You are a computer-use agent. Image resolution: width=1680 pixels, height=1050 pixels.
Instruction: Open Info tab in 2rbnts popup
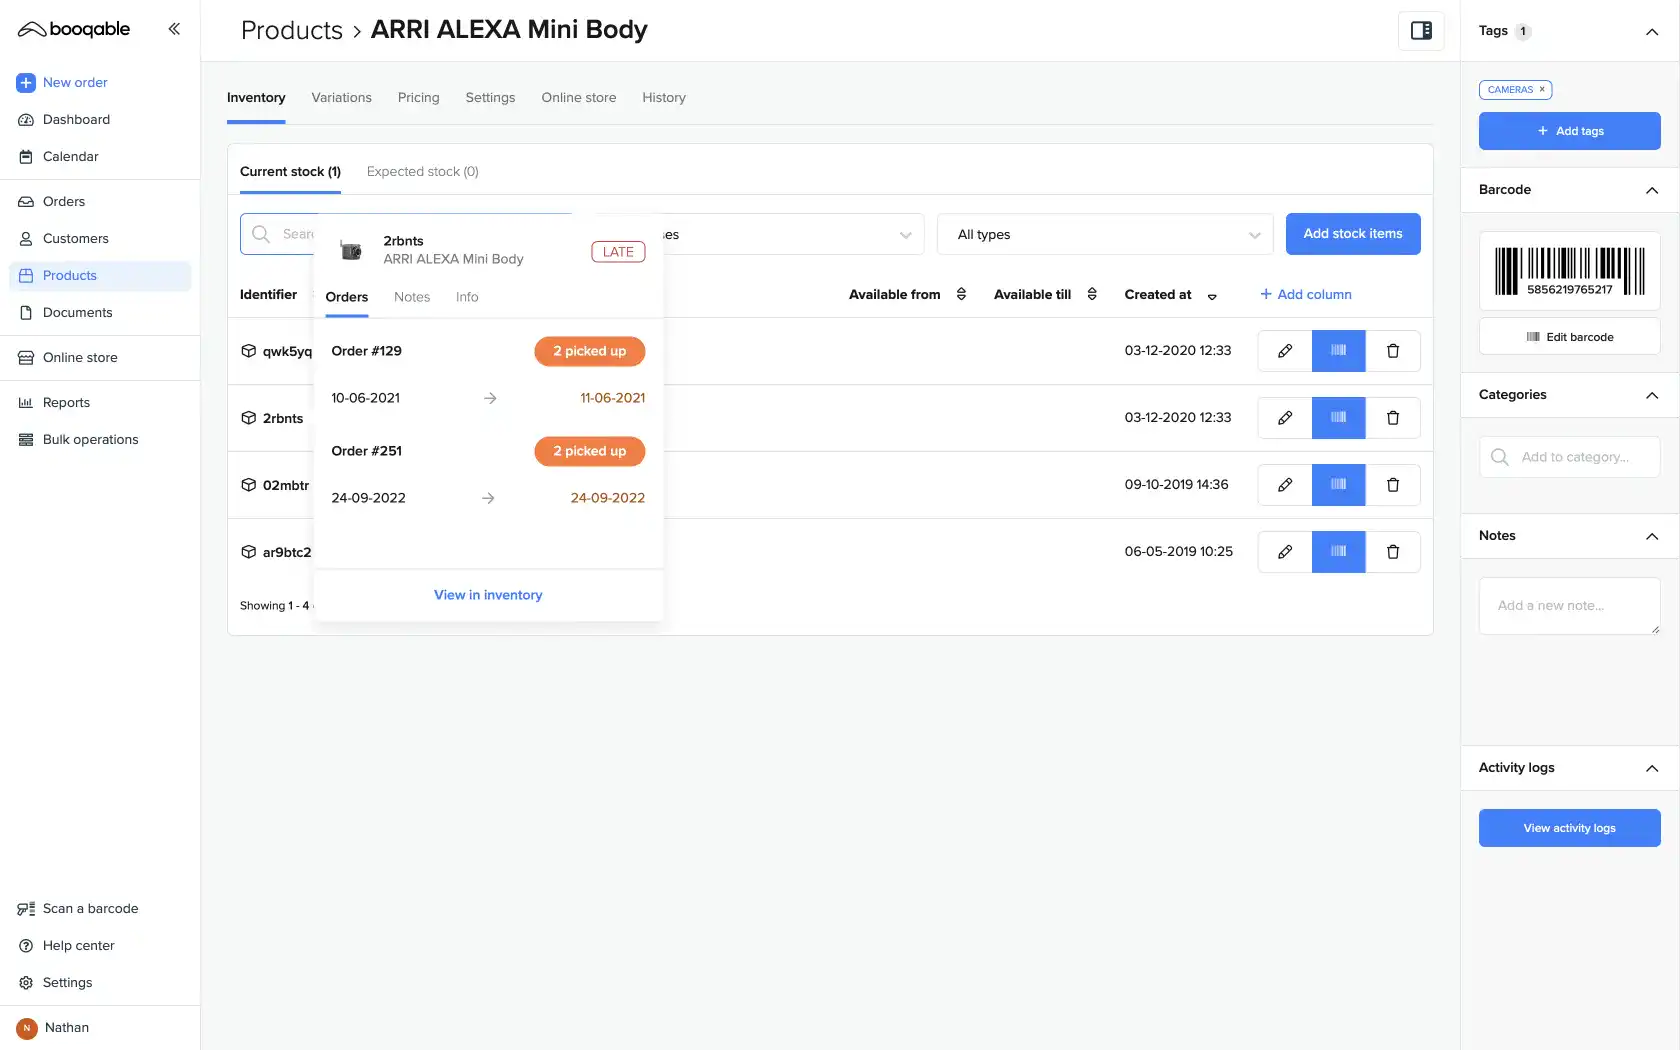(x=467, y=297)
